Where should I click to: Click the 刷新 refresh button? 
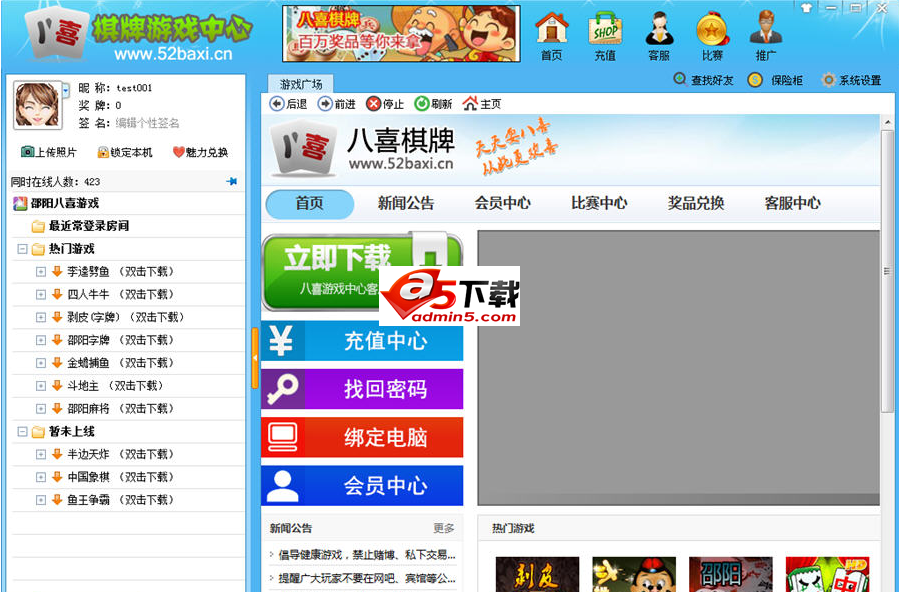coord(433,104)
